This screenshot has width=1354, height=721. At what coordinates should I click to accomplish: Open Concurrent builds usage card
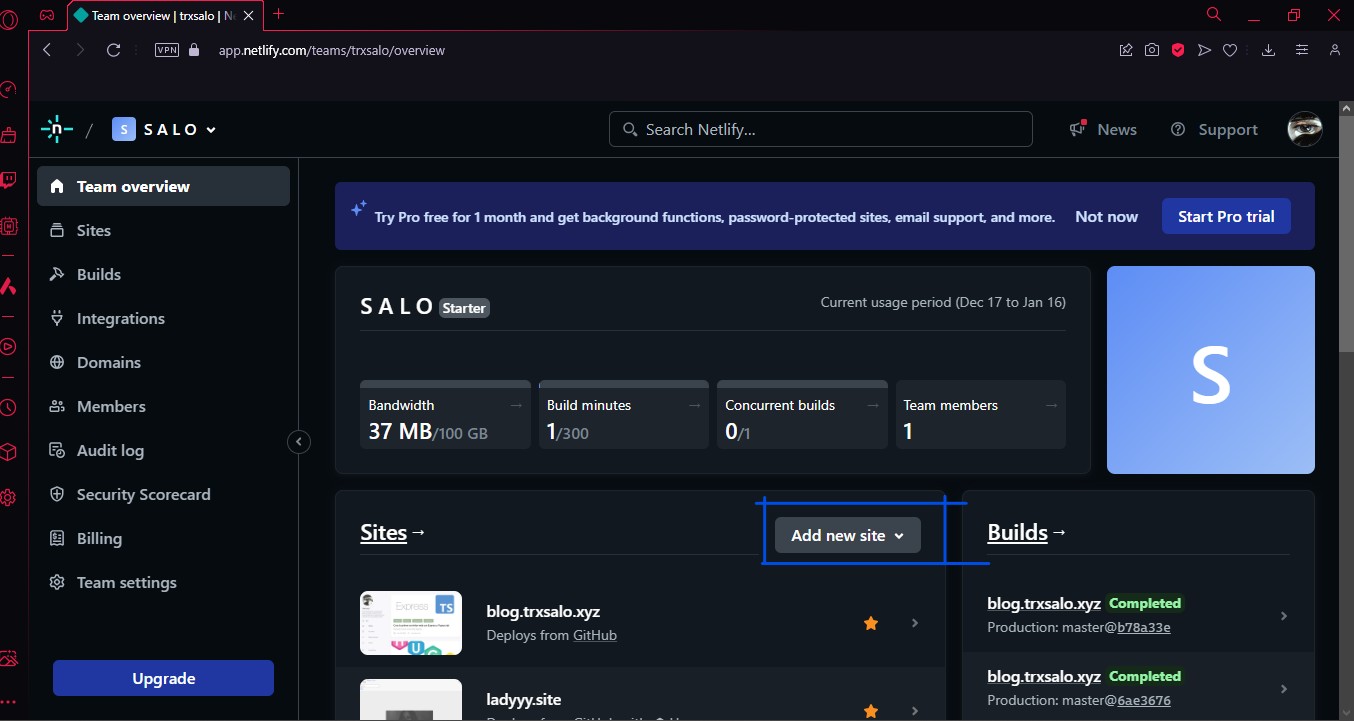click(802, 414)
